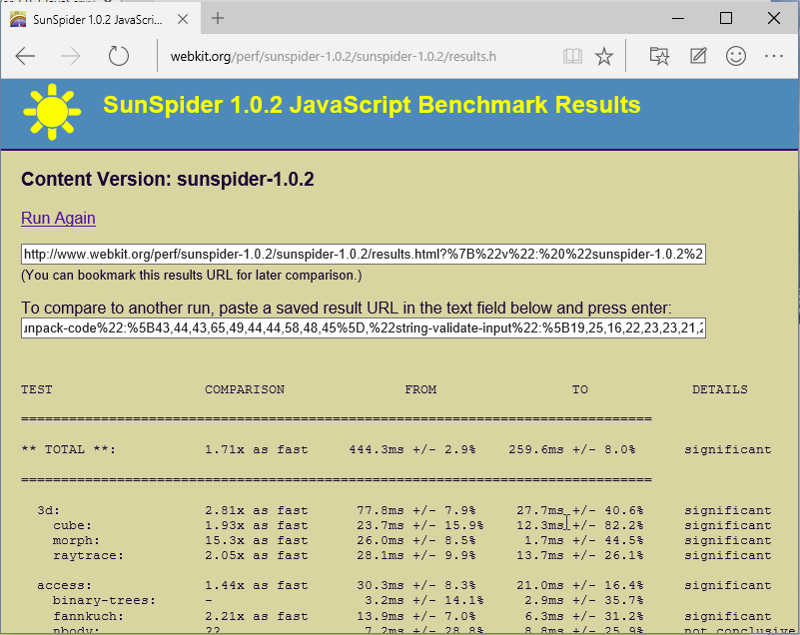Maximize the browser window
Screen dimensions: 800x635
tap(726, 18)
